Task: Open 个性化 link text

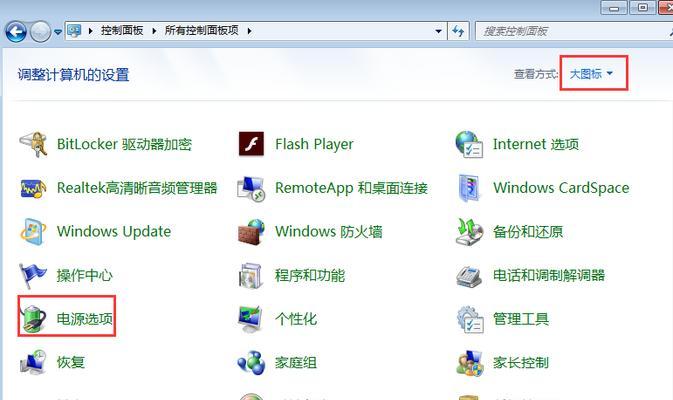Action: [296, 319]
